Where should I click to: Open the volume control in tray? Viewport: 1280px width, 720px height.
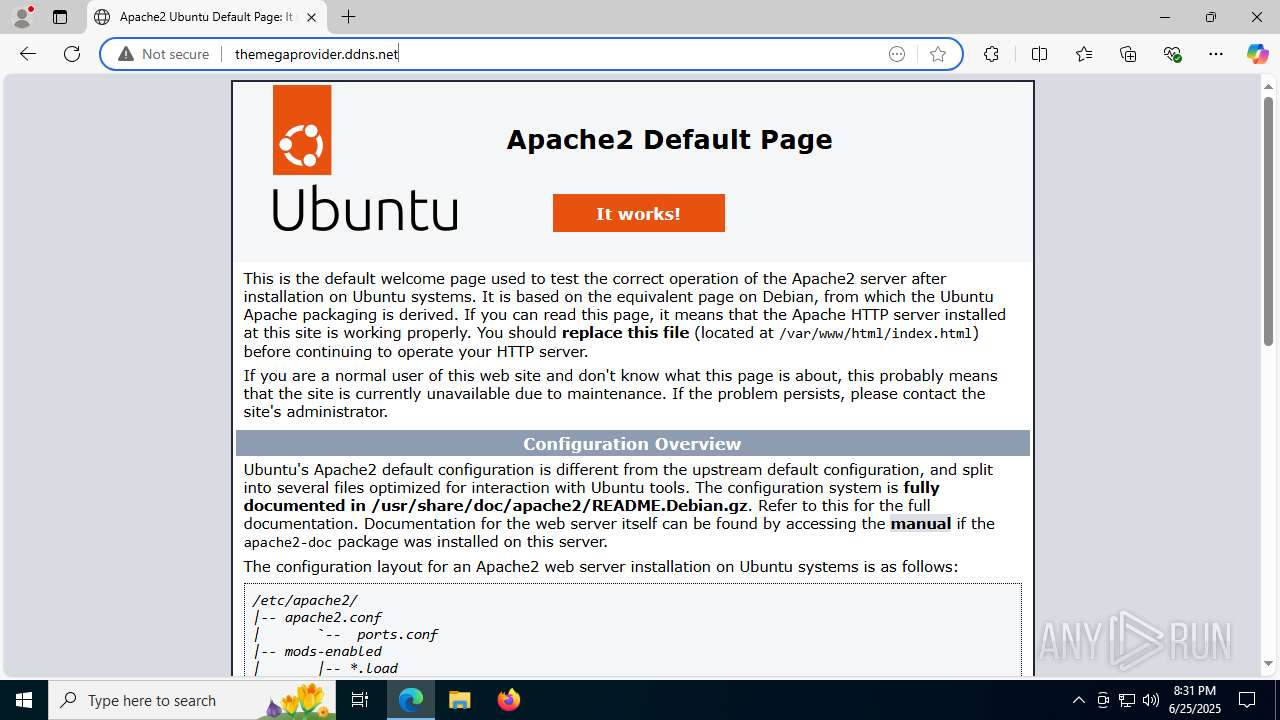coord(1151,700)
